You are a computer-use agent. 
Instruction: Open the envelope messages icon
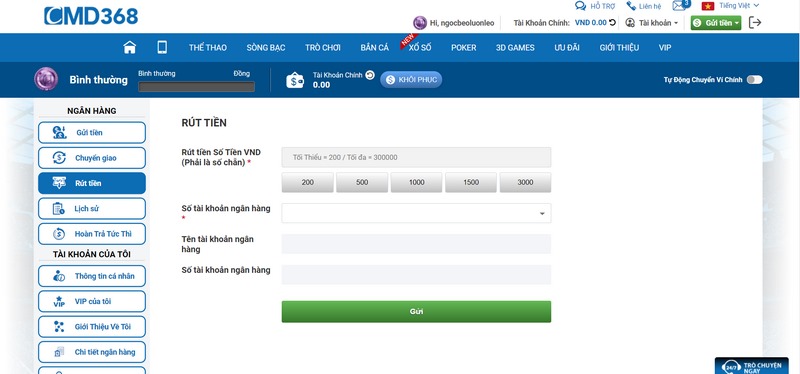click(679, 6)
